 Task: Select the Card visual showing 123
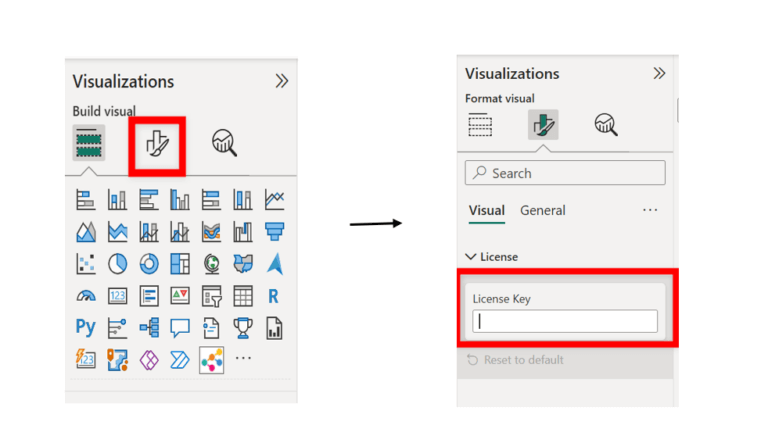pyautogui.click(x=117, y=296)
